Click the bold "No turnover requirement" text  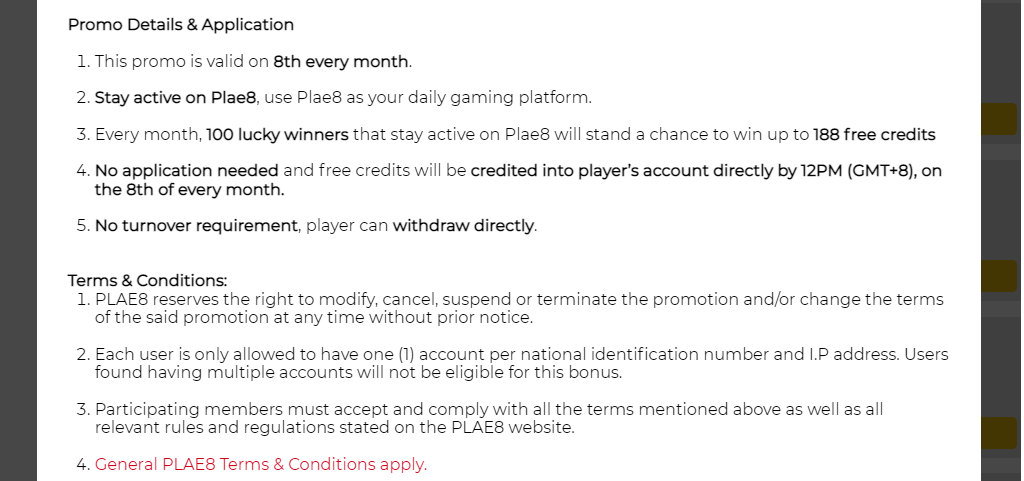coord(197,226)
